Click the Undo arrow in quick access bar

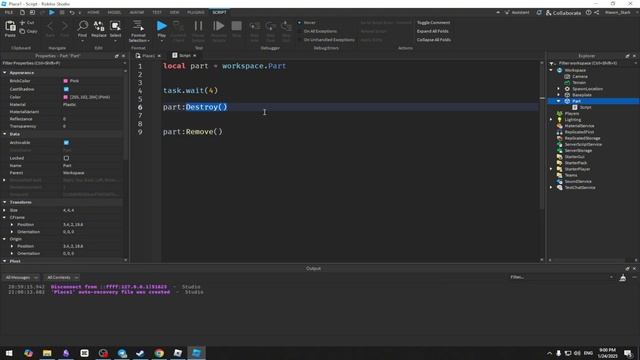coord(72,13)
